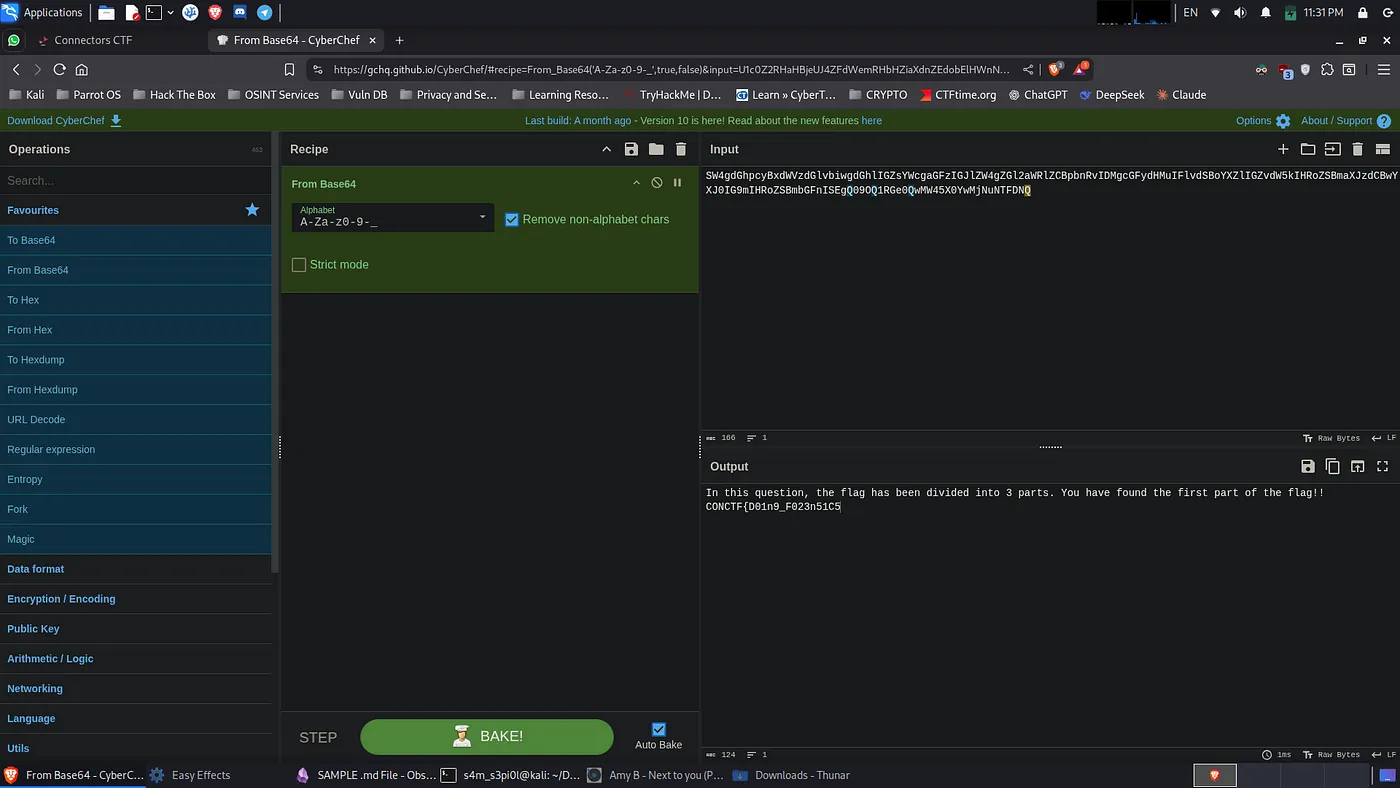Load a recipe via the folder icon
This screenshot has height=788, width=1400.
coord(656,149)
